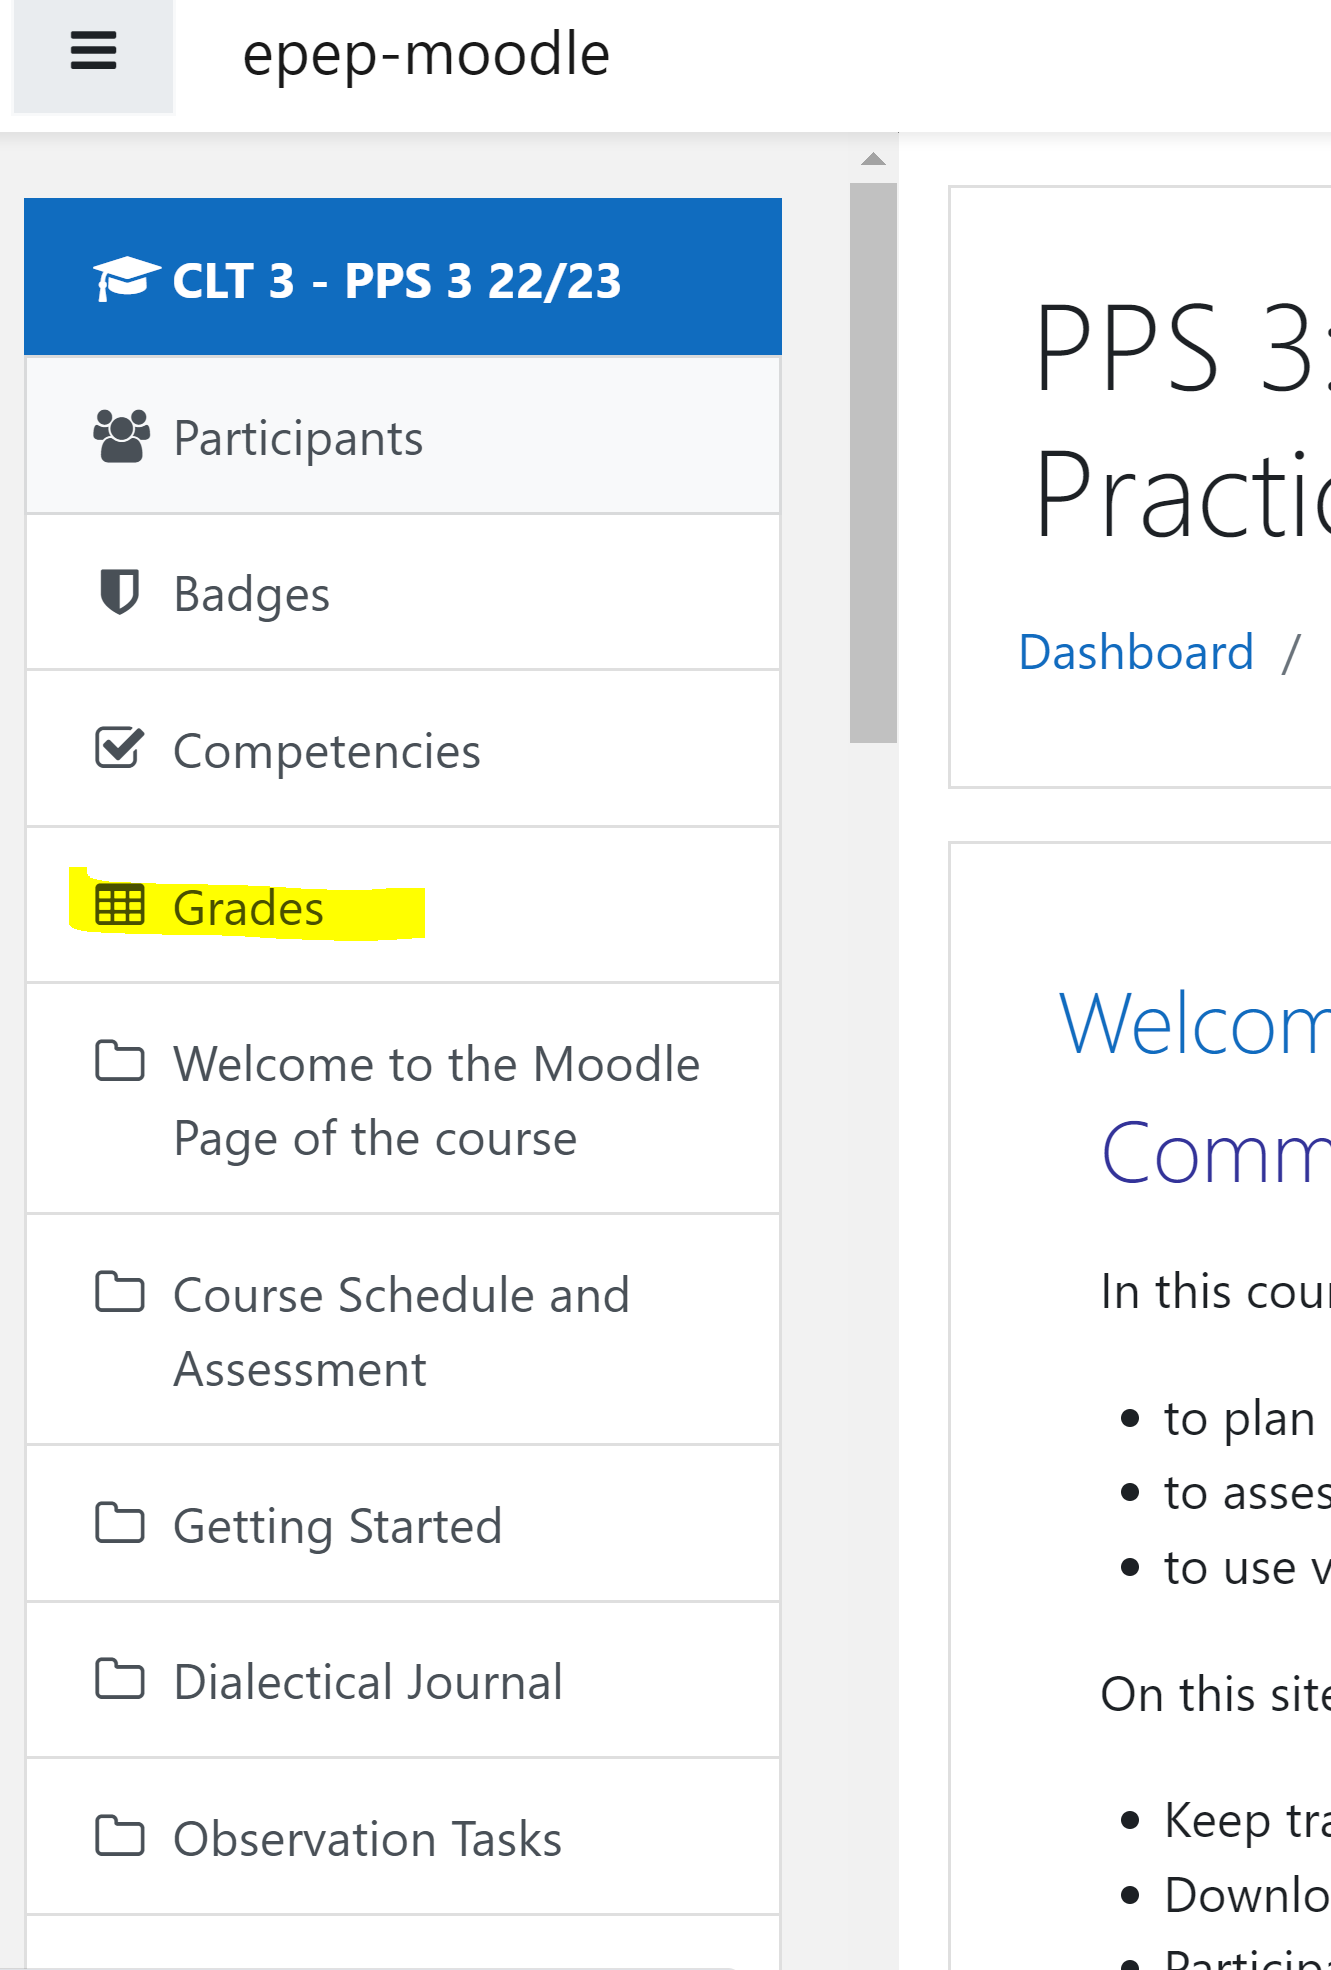Image resolution: width=1331 pixels, height=1970 pixels.
Task: Go to Welcome to the Moodle Page section
Action: tap(436, 1100)
